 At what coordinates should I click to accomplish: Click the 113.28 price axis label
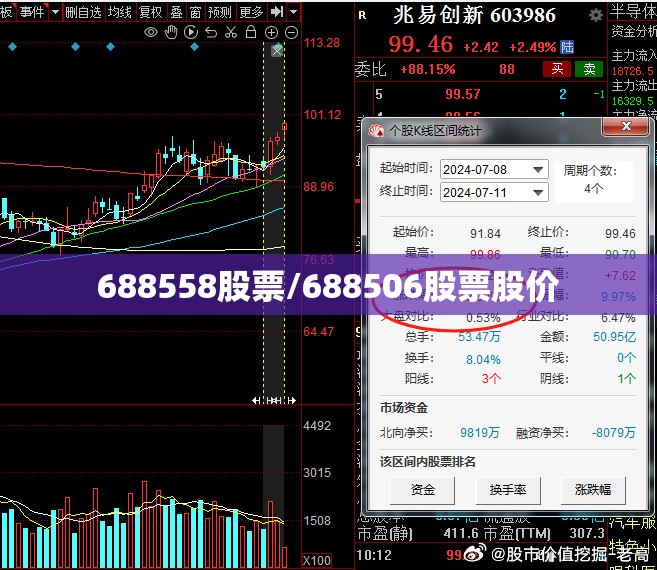point(322,43)
